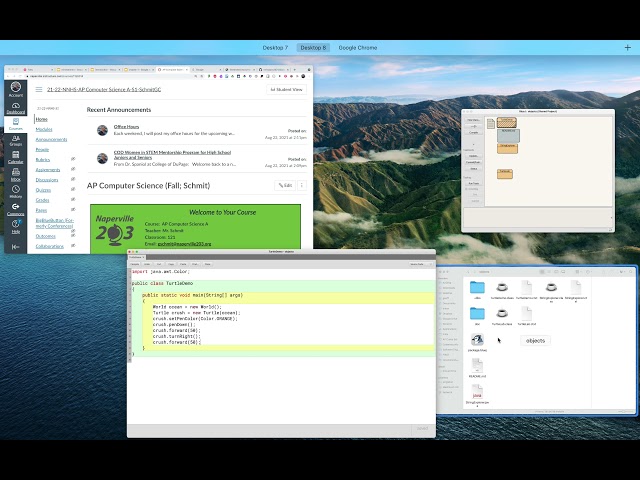
Task: Click the dependency arrow button in BlueJ
Action: coord(473,127)
